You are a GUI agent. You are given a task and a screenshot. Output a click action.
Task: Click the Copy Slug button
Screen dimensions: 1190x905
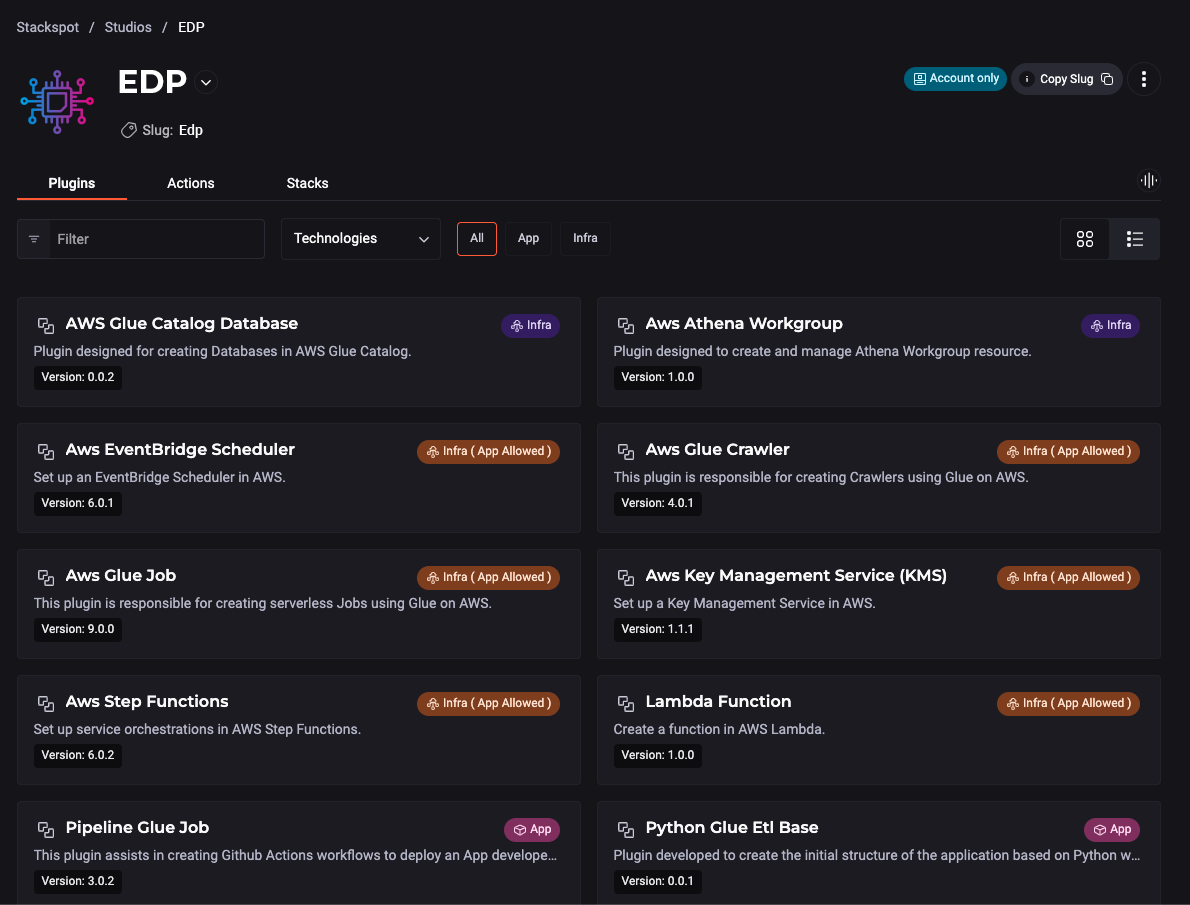click(x=1066, y=79)
